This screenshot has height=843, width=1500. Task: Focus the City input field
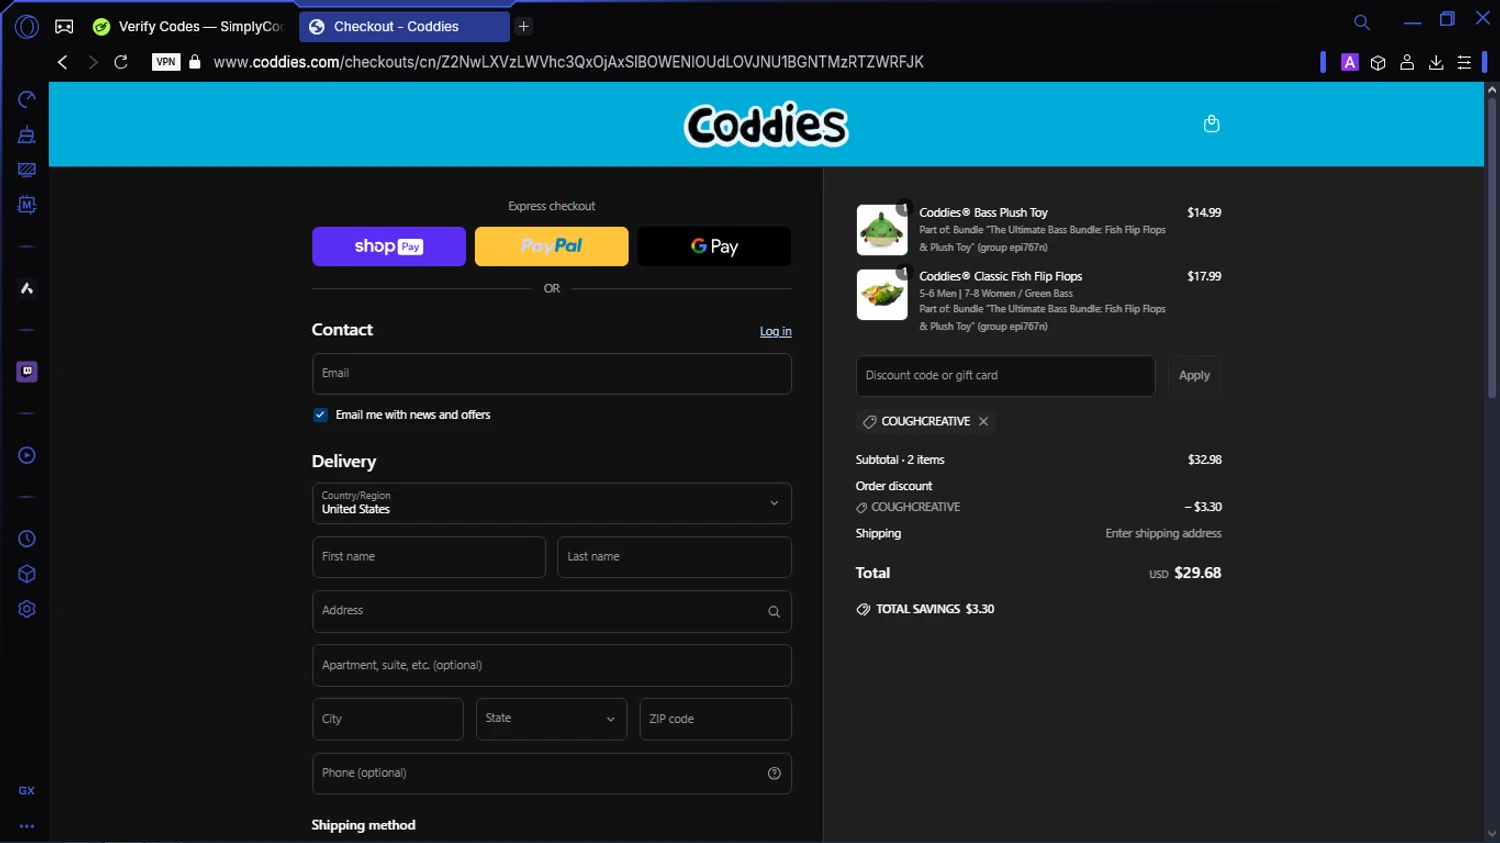pos(387,719)
